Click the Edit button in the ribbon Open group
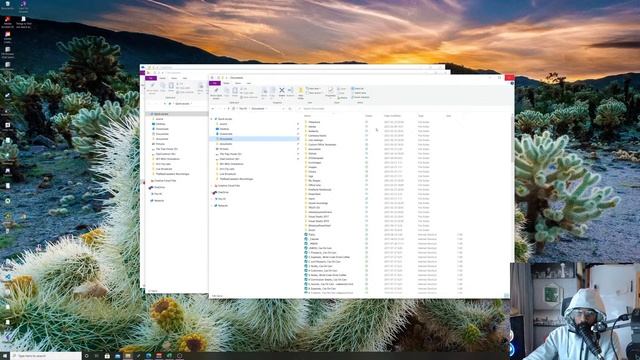Screen dimensions: 640x360 [342, 93]
